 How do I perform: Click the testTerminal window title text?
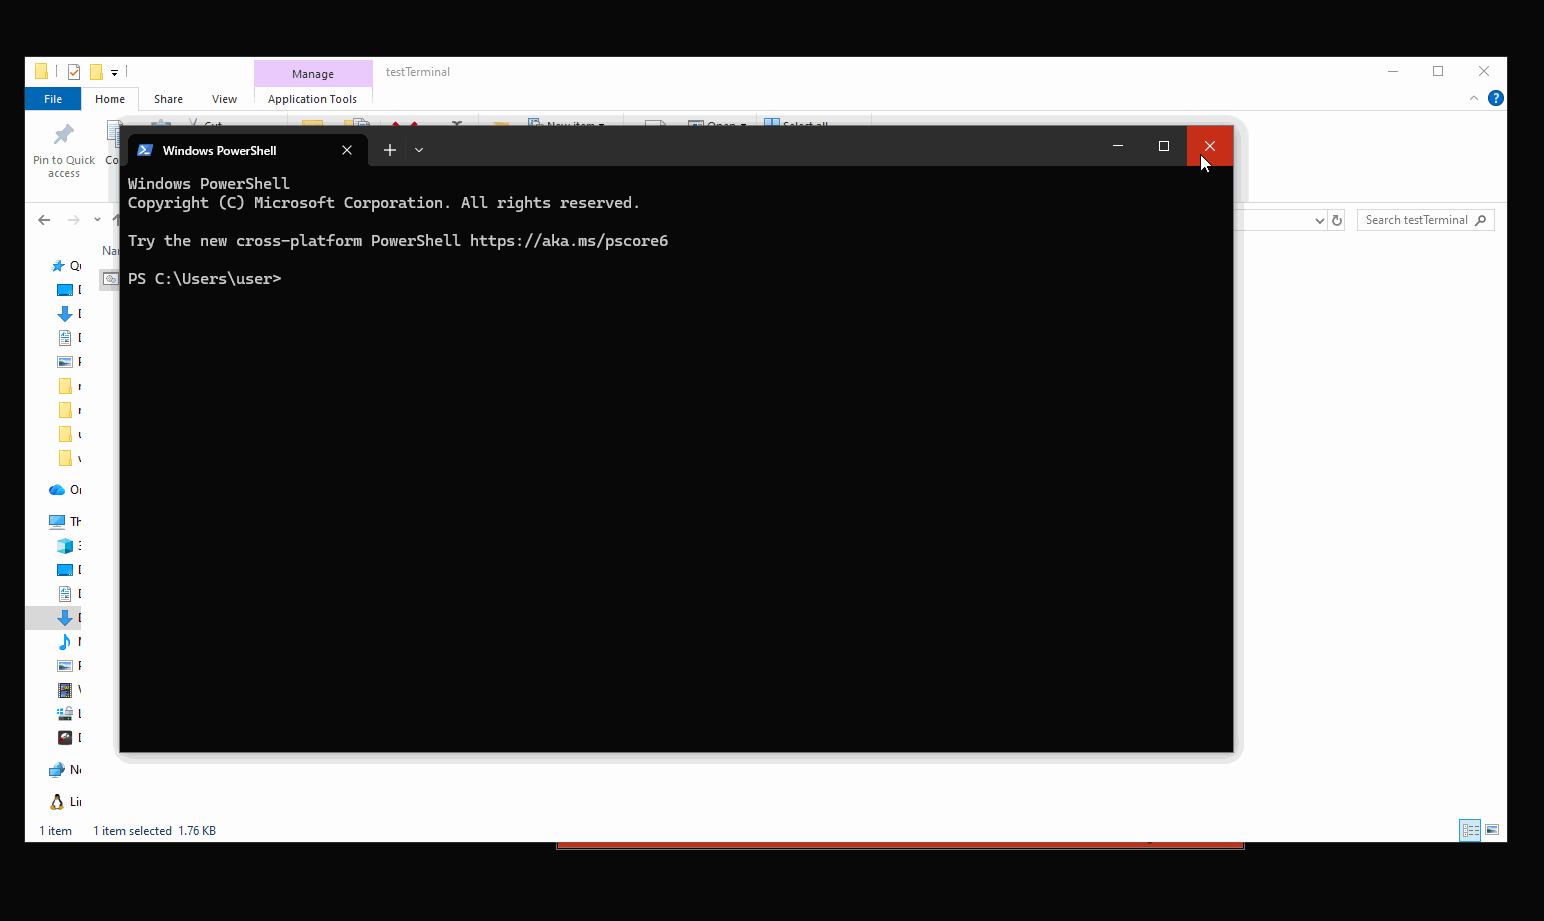pyautogui.click(x=418, y=72)
